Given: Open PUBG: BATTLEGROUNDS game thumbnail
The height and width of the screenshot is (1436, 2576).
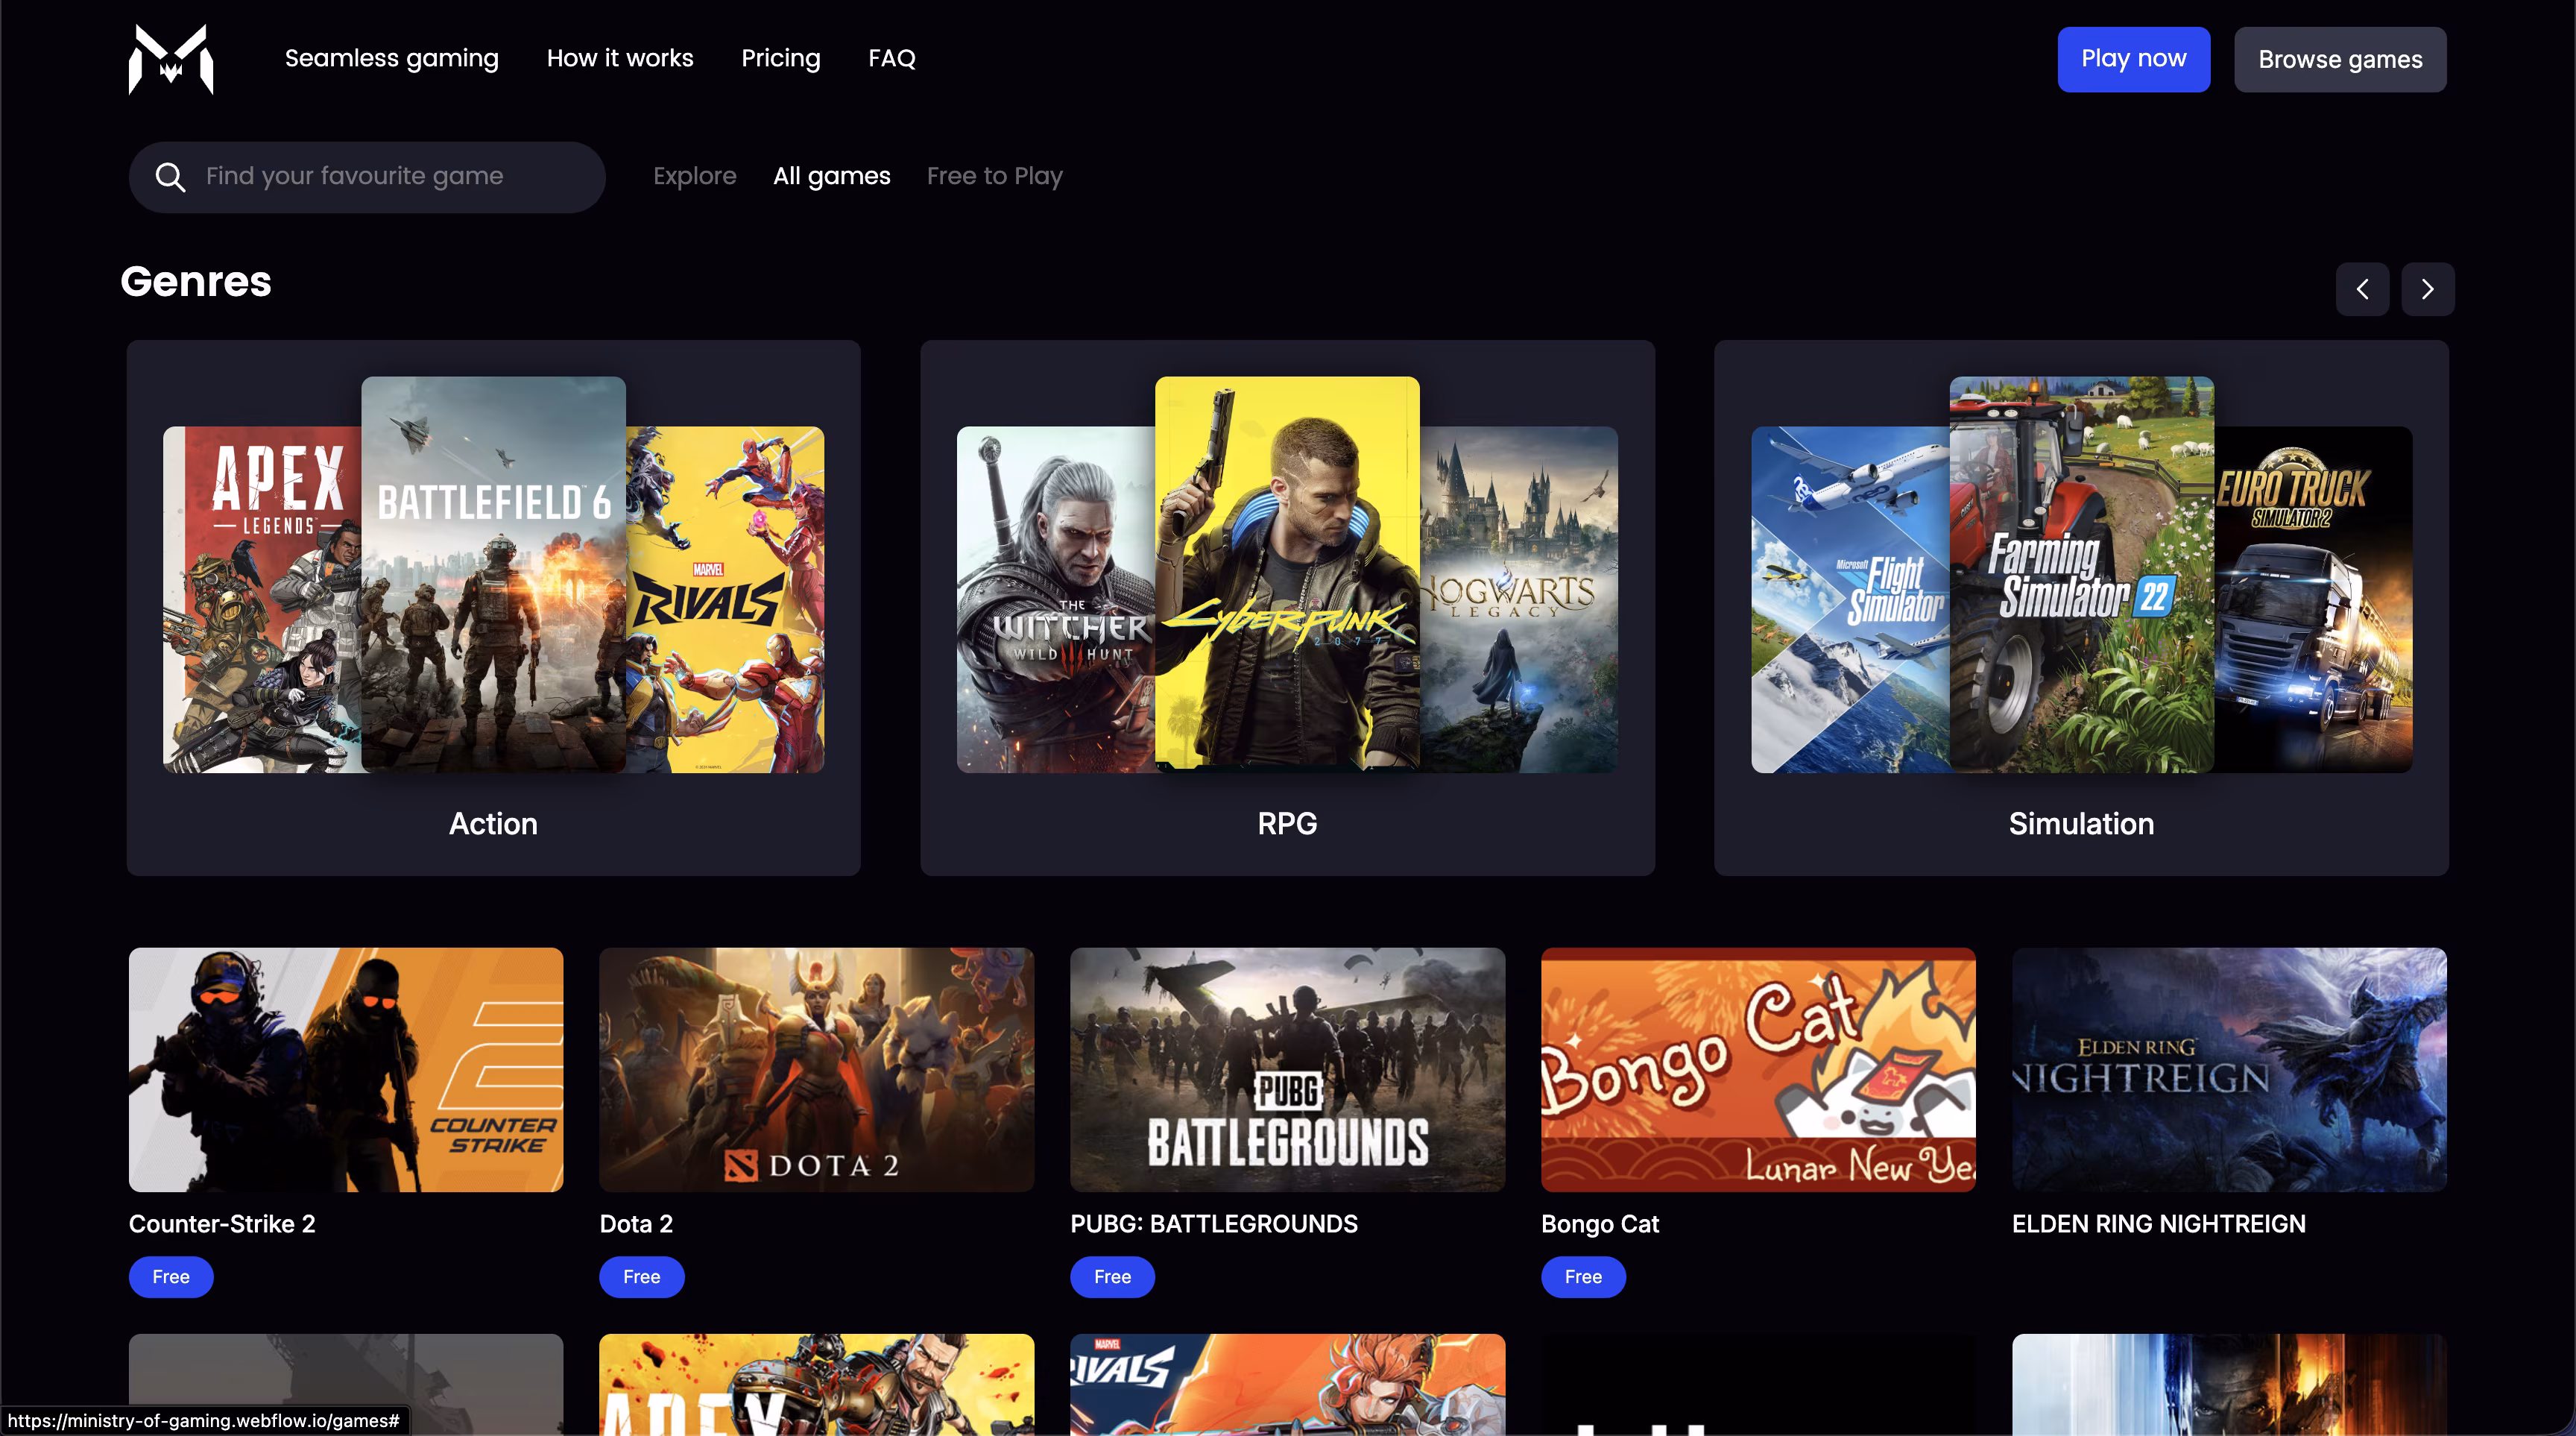Looking at the screenshot, I should [1287, 1069].
